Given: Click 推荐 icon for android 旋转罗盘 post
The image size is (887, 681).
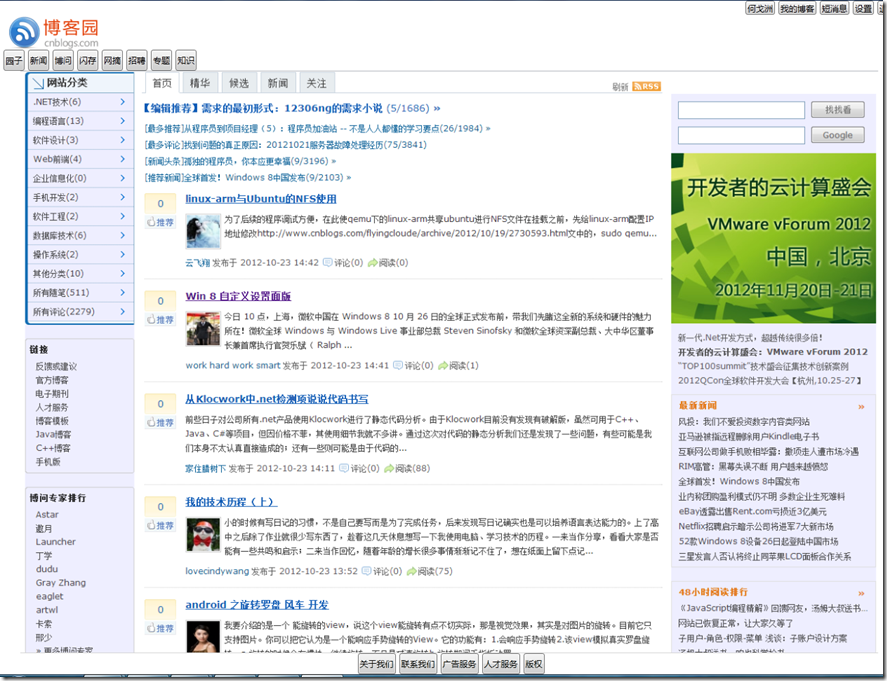Looking at the screenshot, I should pyautogui.click(x=151, y=628).
